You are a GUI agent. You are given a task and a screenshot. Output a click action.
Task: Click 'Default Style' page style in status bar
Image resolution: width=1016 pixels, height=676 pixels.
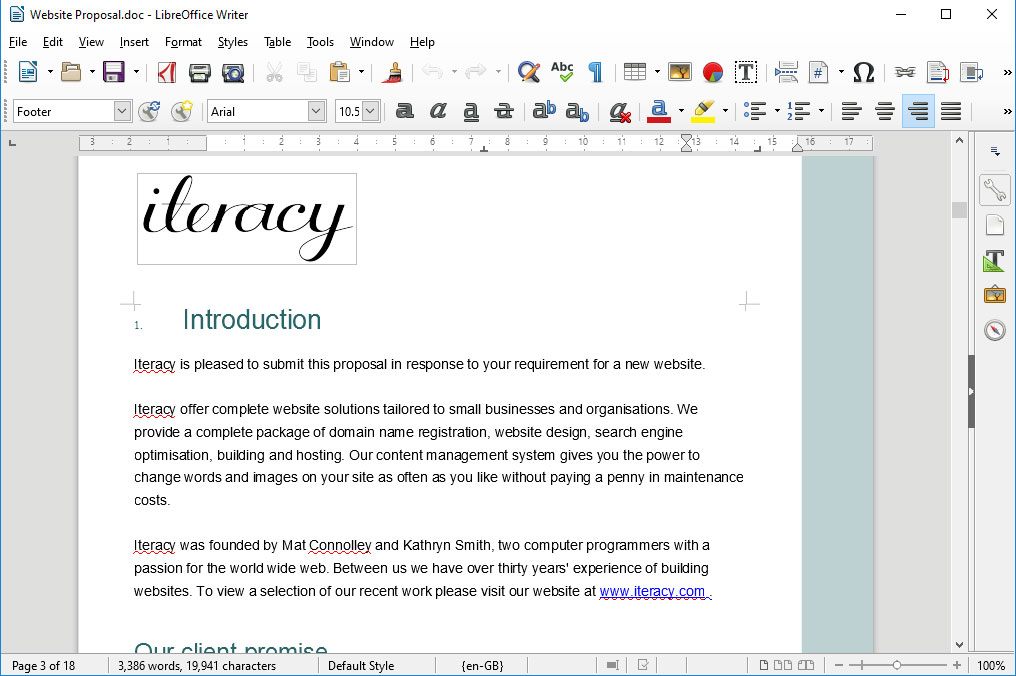(x=361, y=666)
